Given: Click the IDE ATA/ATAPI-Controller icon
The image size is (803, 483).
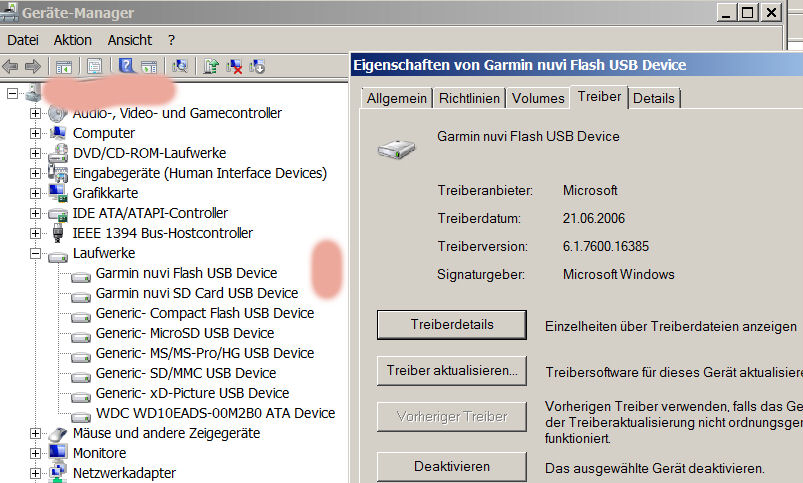Looking at the screenshot, I should [58, 214].
